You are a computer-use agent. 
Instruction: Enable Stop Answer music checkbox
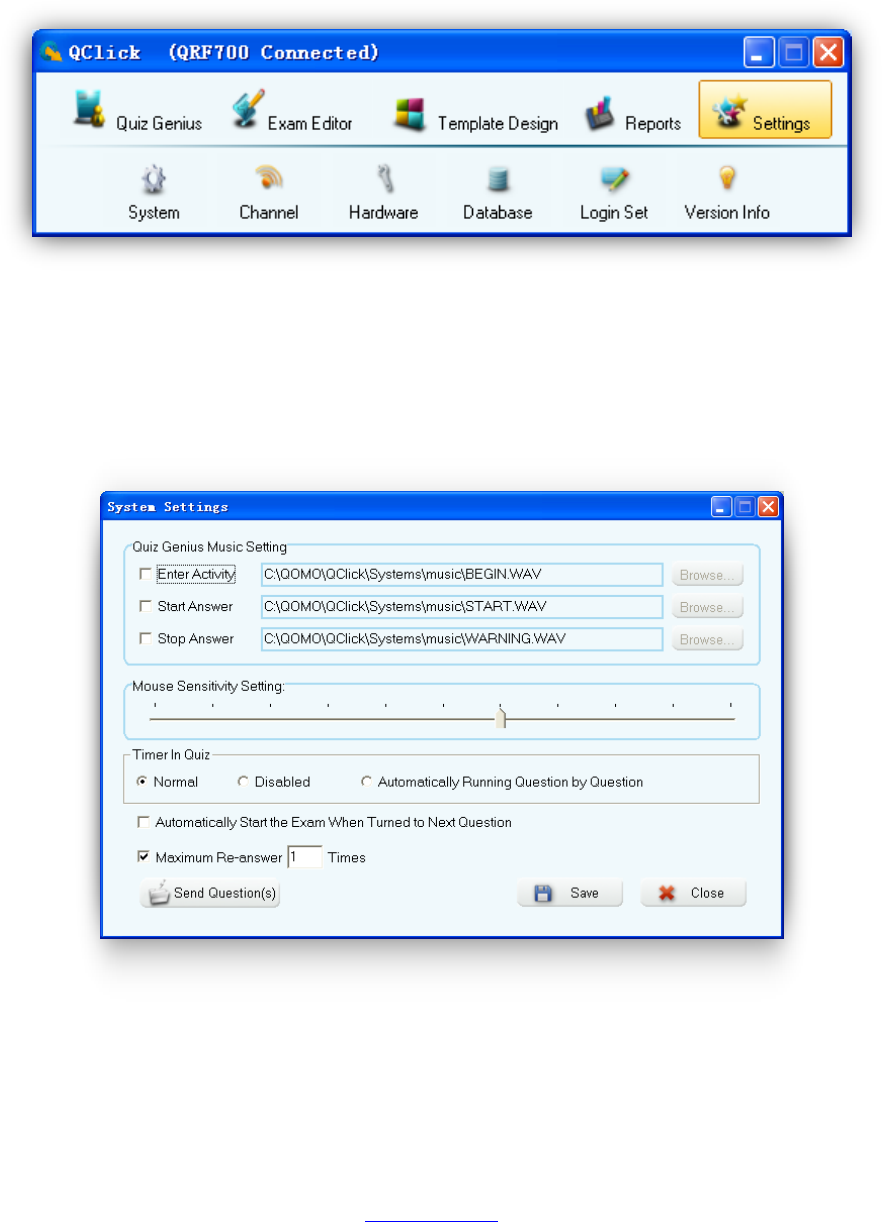click(x=146, y=638)
